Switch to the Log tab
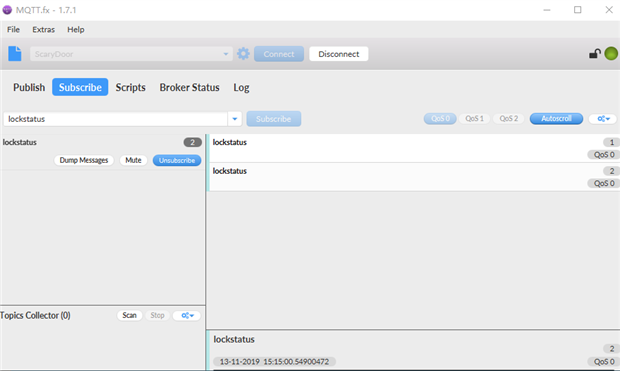620x371 pixels. click(x=241, y=87)
